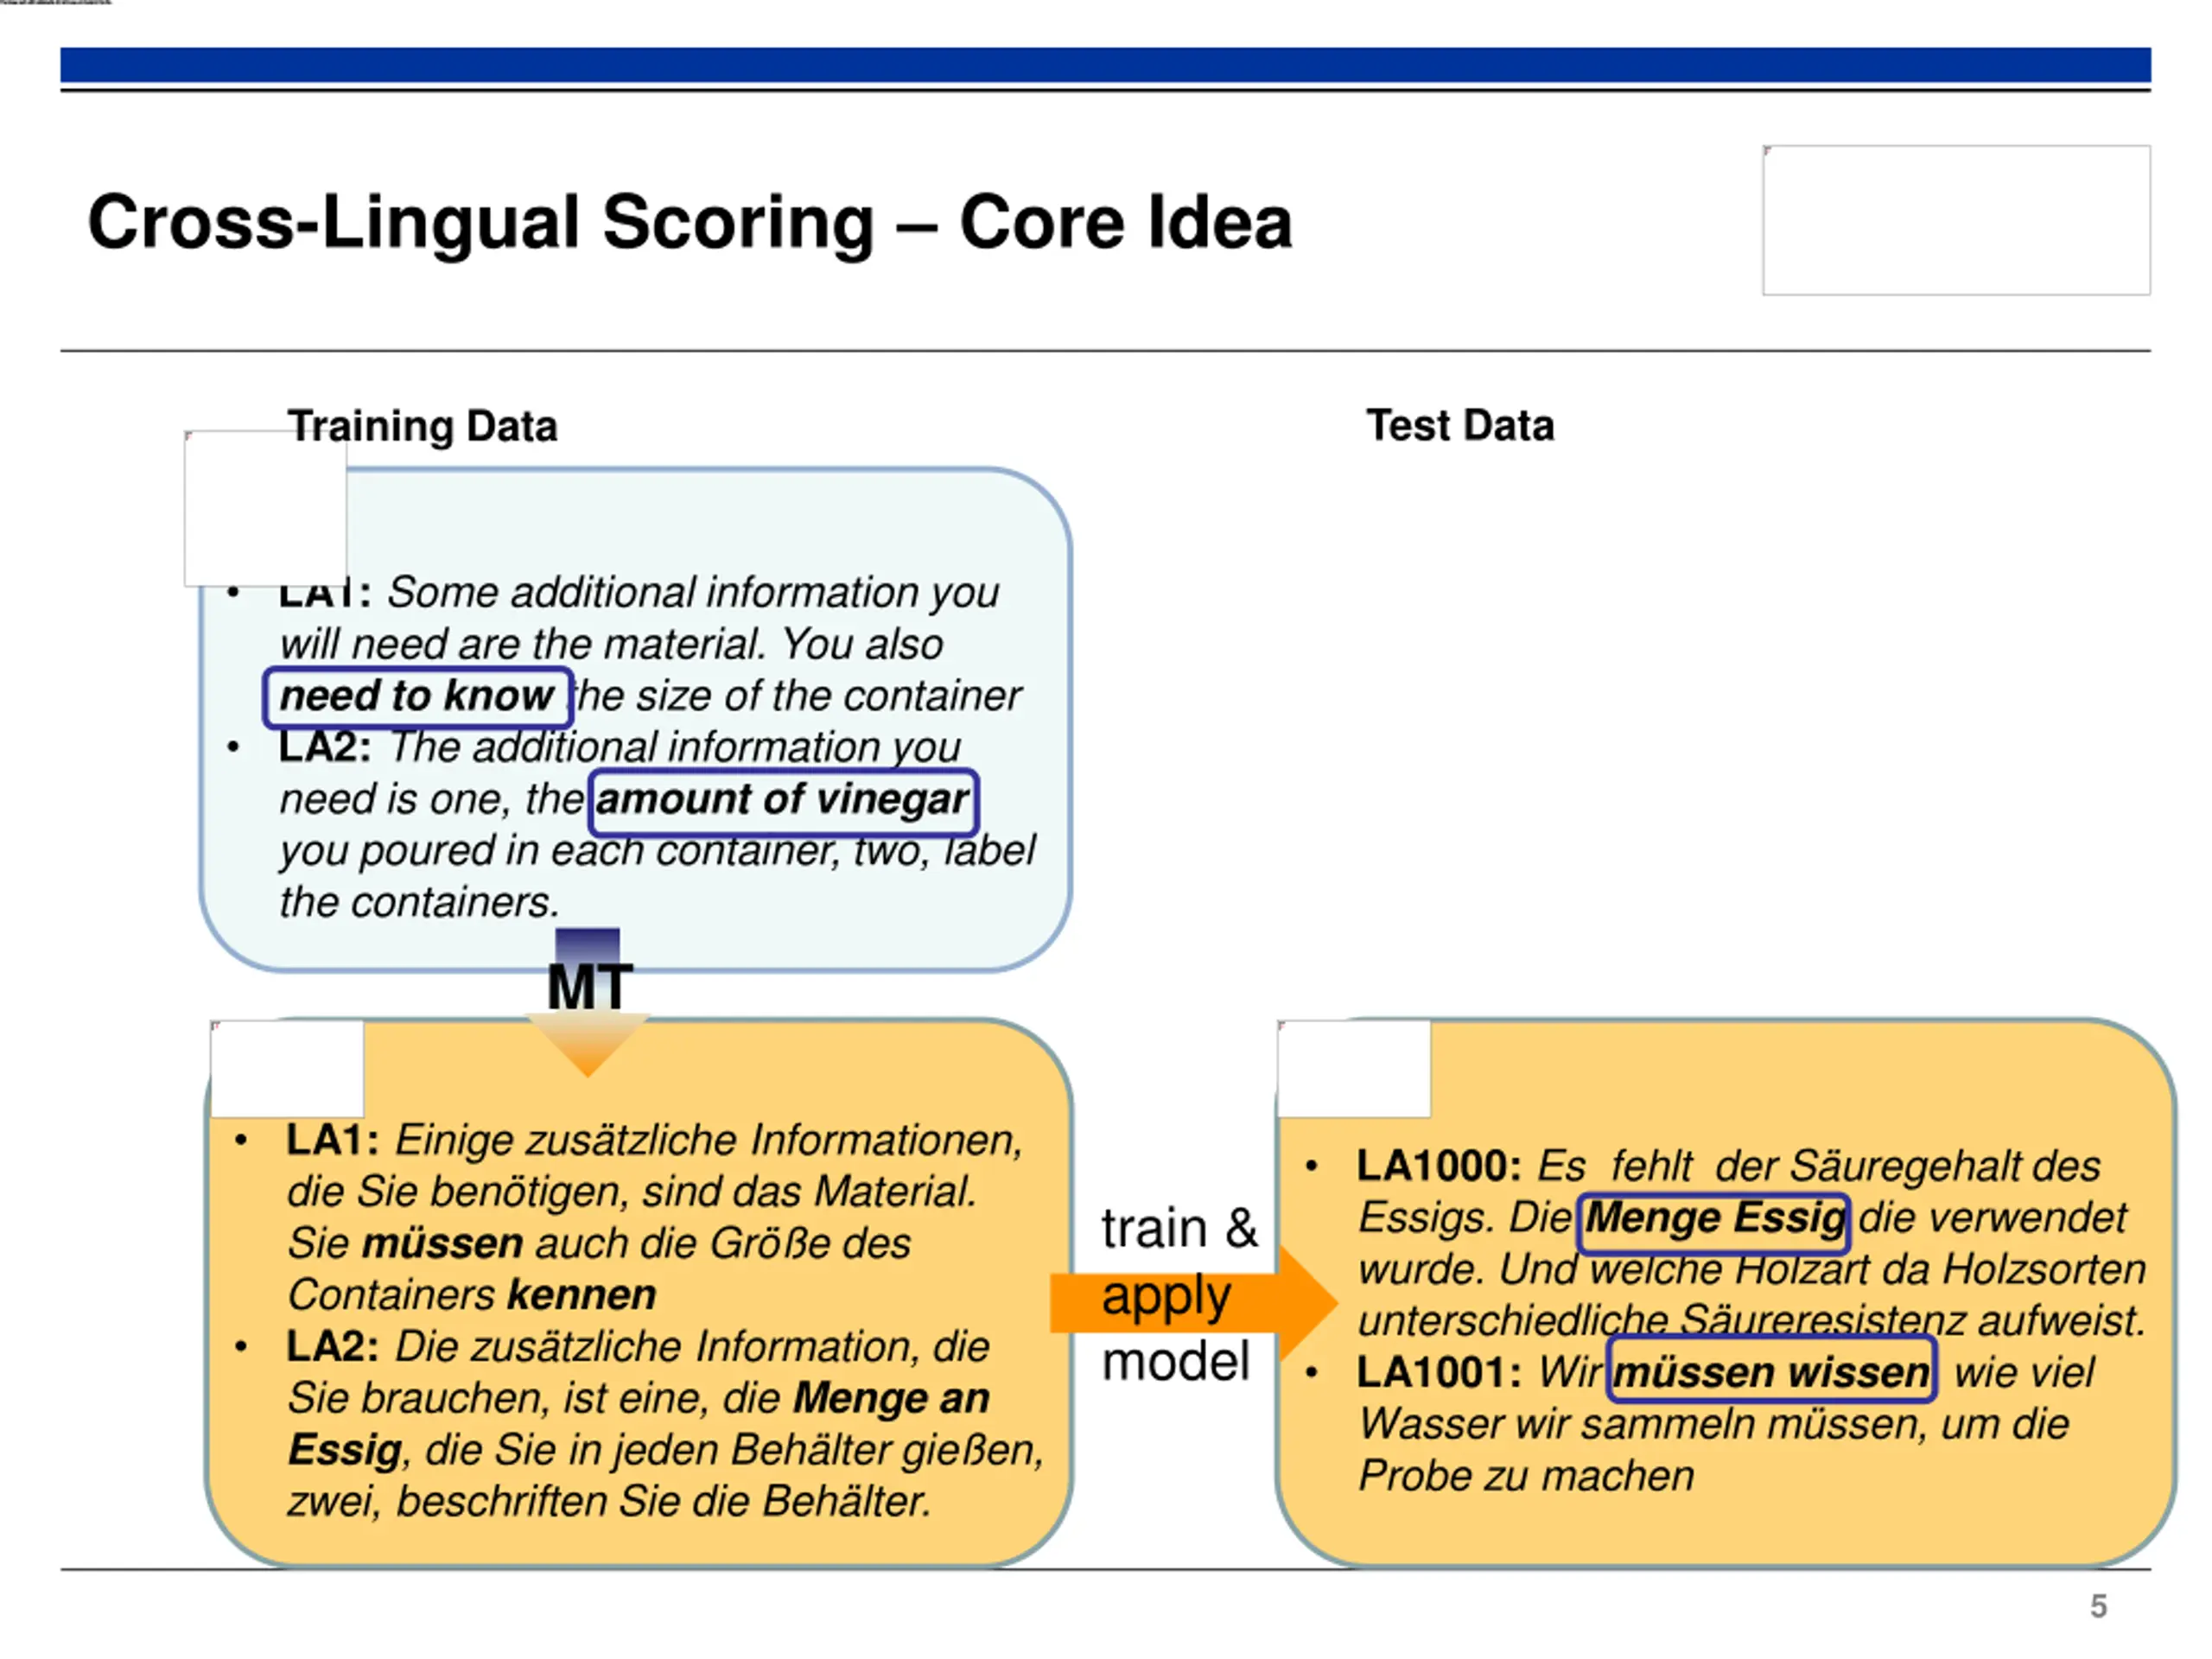Click the English 'LA2:' label
The width and height of the screenshot is (2212, 1659).
pyautogui.click(x=325, y=747)
